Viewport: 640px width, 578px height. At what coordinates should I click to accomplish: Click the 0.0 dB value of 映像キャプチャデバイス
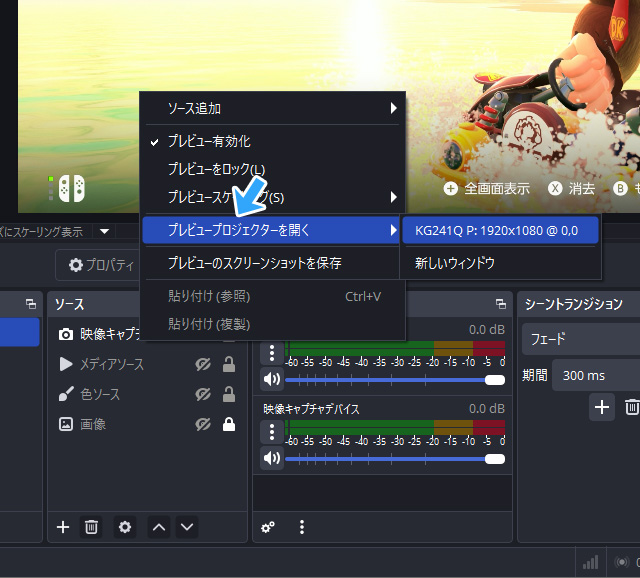click(487, 409)
